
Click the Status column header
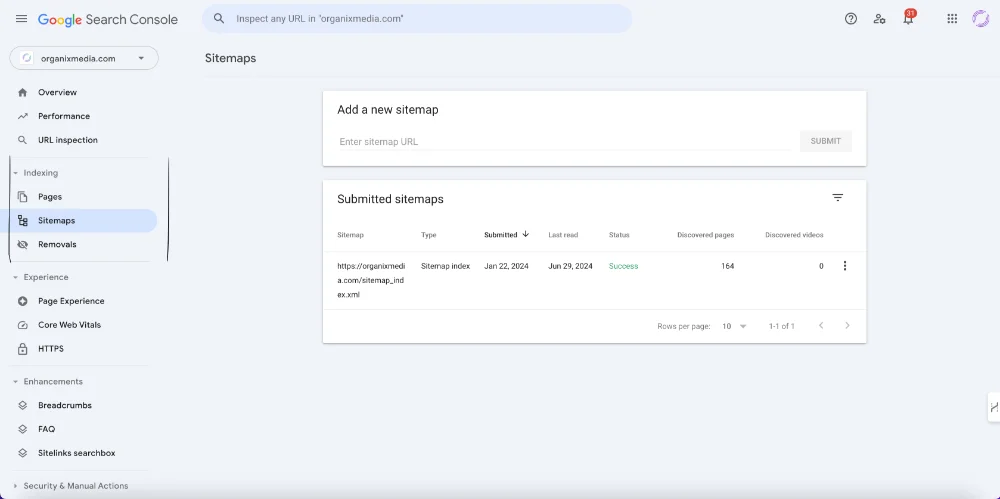click(619, 235)
